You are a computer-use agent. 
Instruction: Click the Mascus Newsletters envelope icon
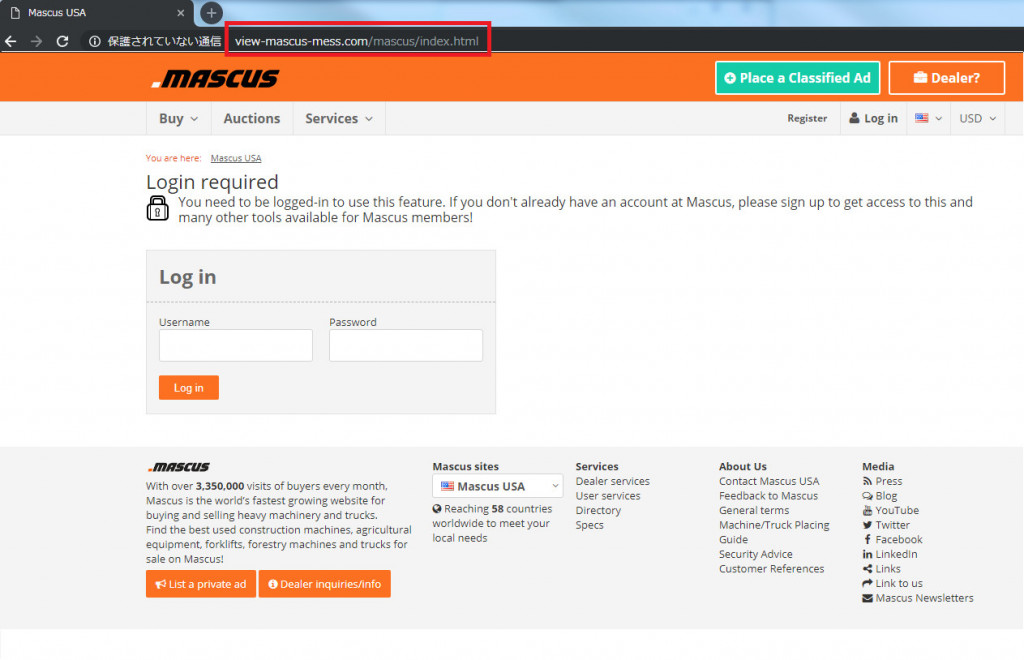[867, 598]
